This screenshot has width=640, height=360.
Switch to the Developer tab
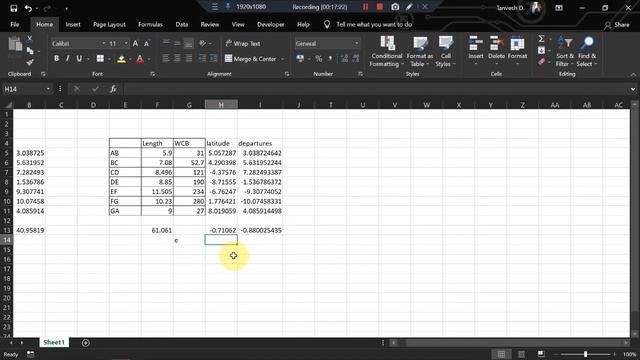(x=271, y=24)
